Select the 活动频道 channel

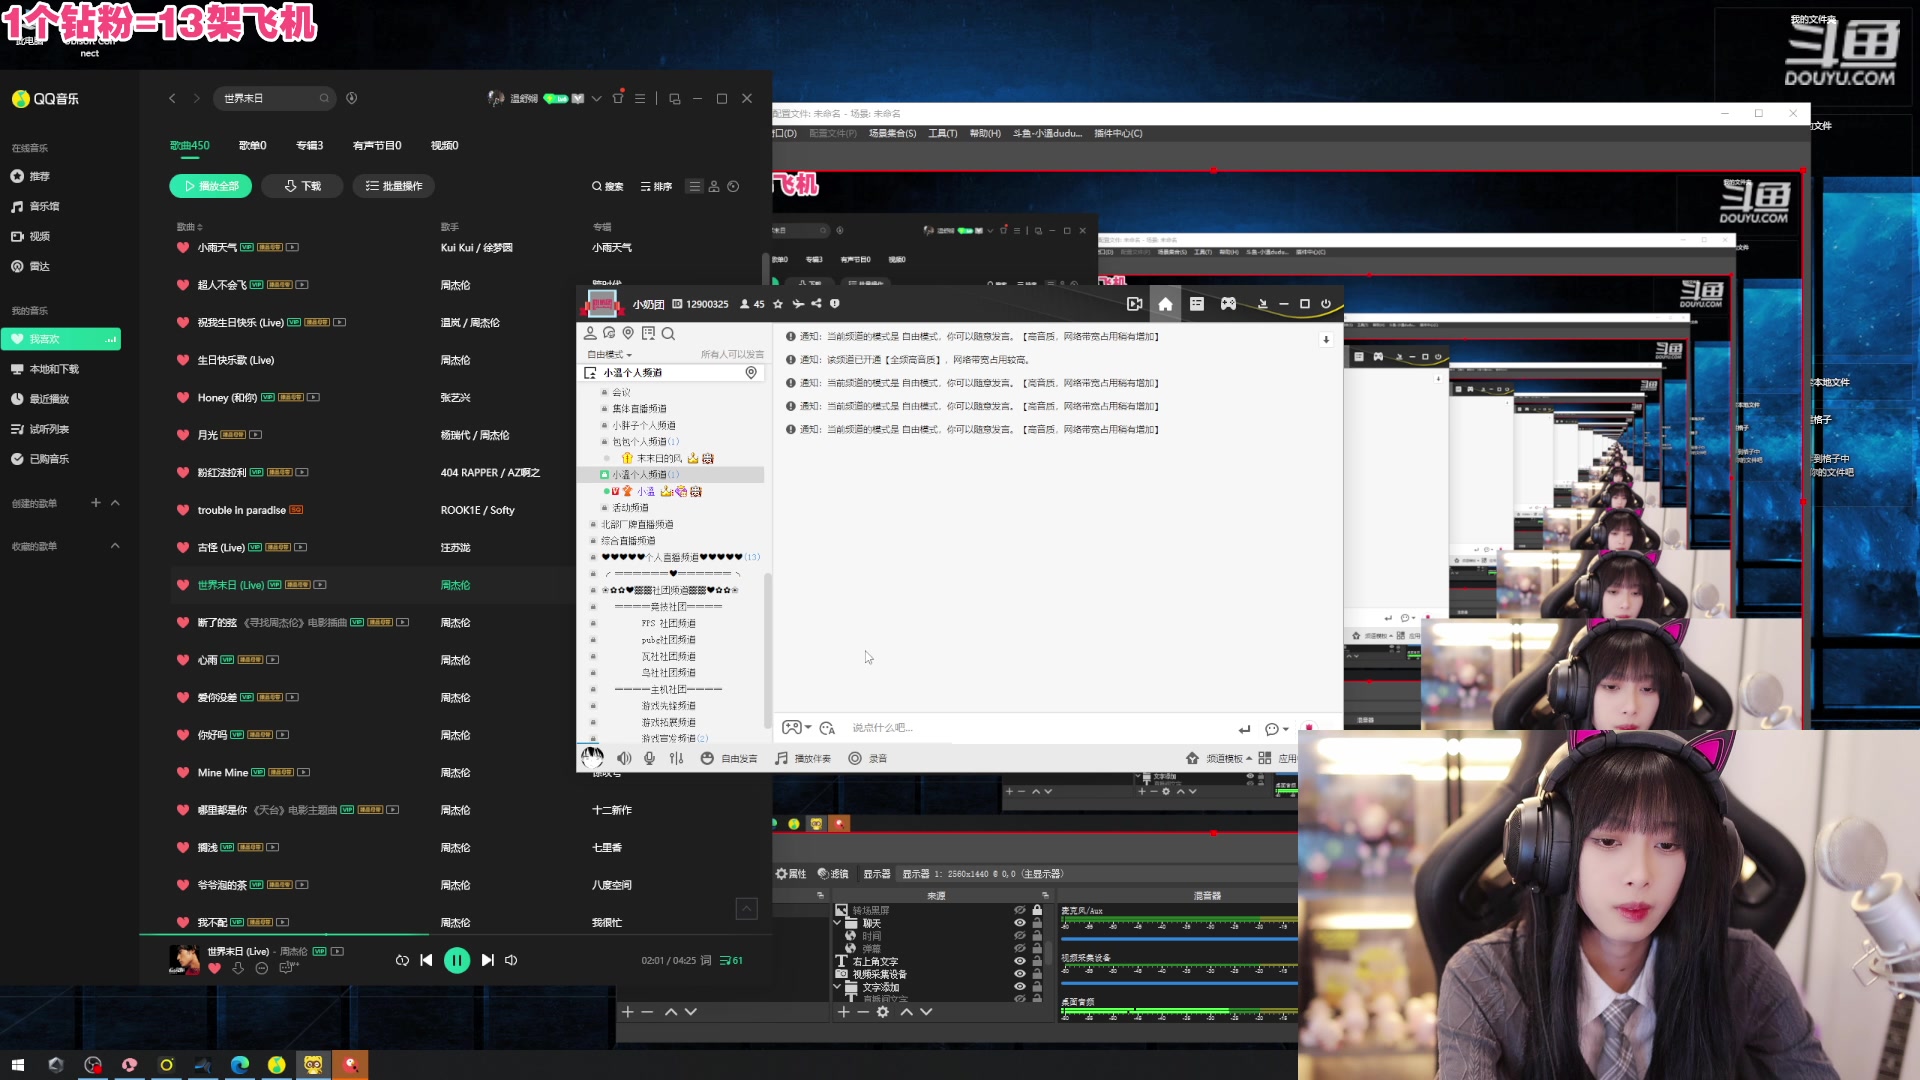pos(631,507)
